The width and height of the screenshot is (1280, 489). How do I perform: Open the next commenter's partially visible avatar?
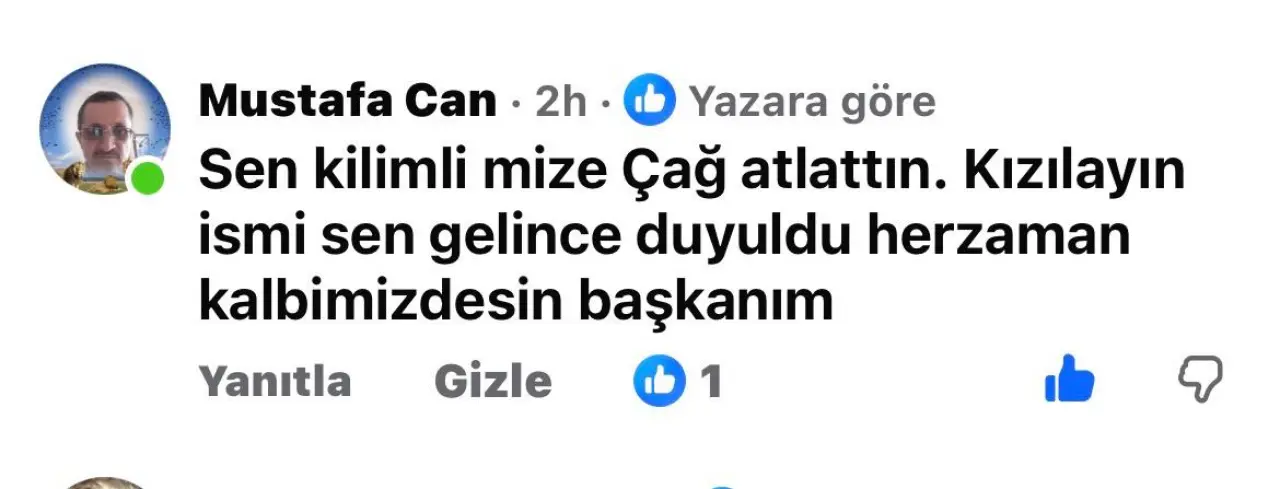click(105, 483)
